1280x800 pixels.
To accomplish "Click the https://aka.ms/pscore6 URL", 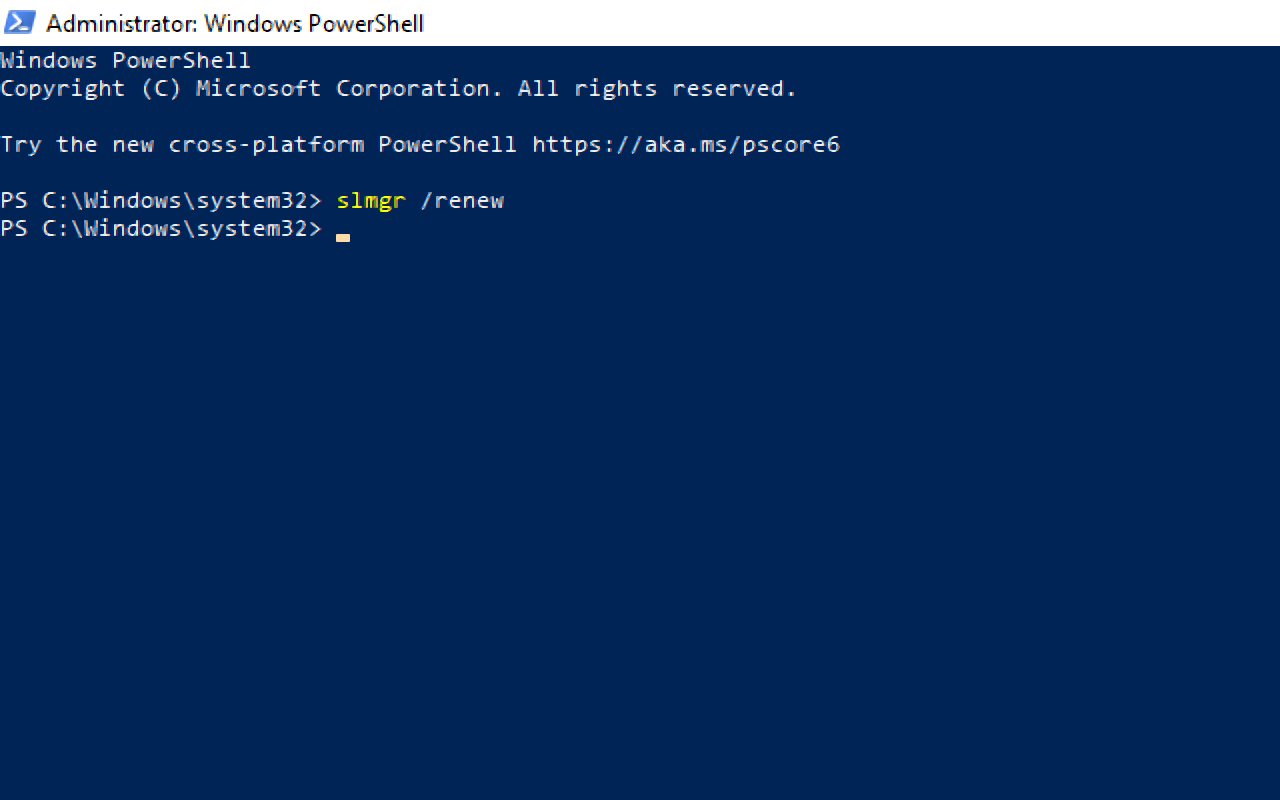I will point(685,145).
